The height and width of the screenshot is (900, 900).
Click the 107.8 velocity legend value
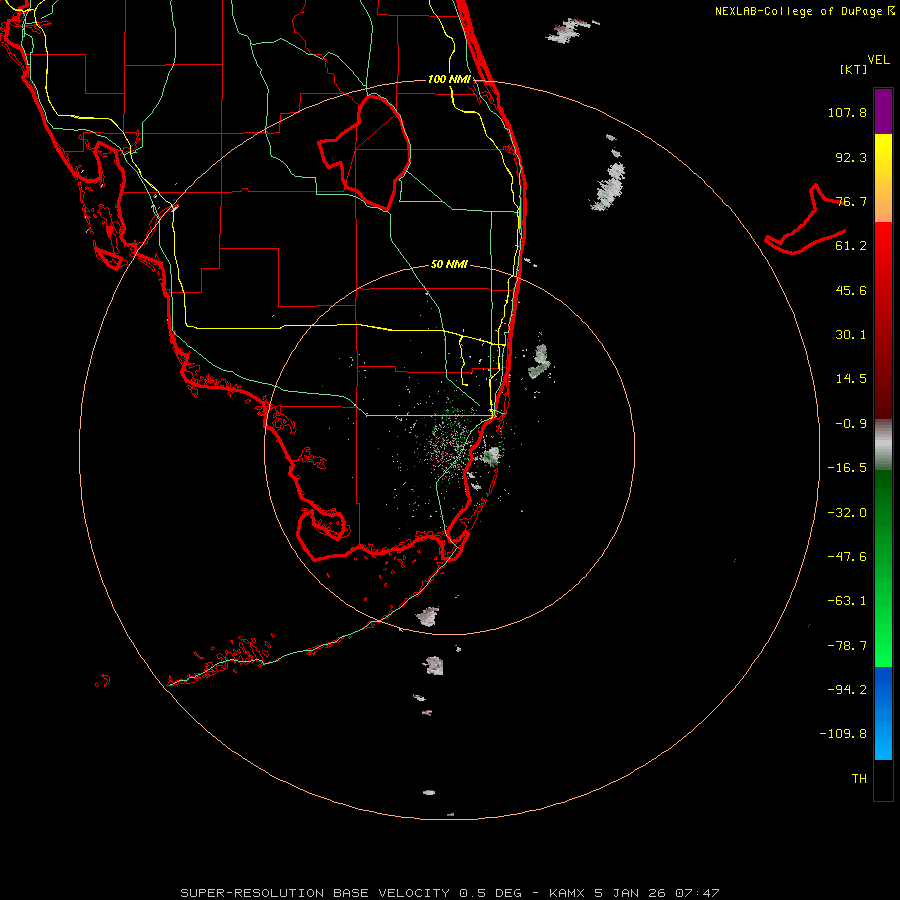click(847, 112)
